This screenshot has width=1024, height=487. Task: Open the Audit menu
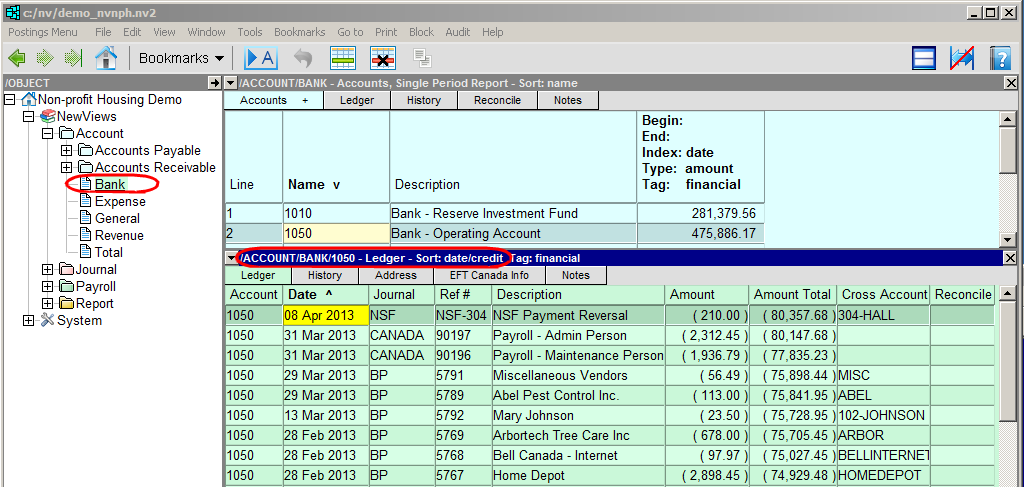pyautogui.click(x=457, y=32)
